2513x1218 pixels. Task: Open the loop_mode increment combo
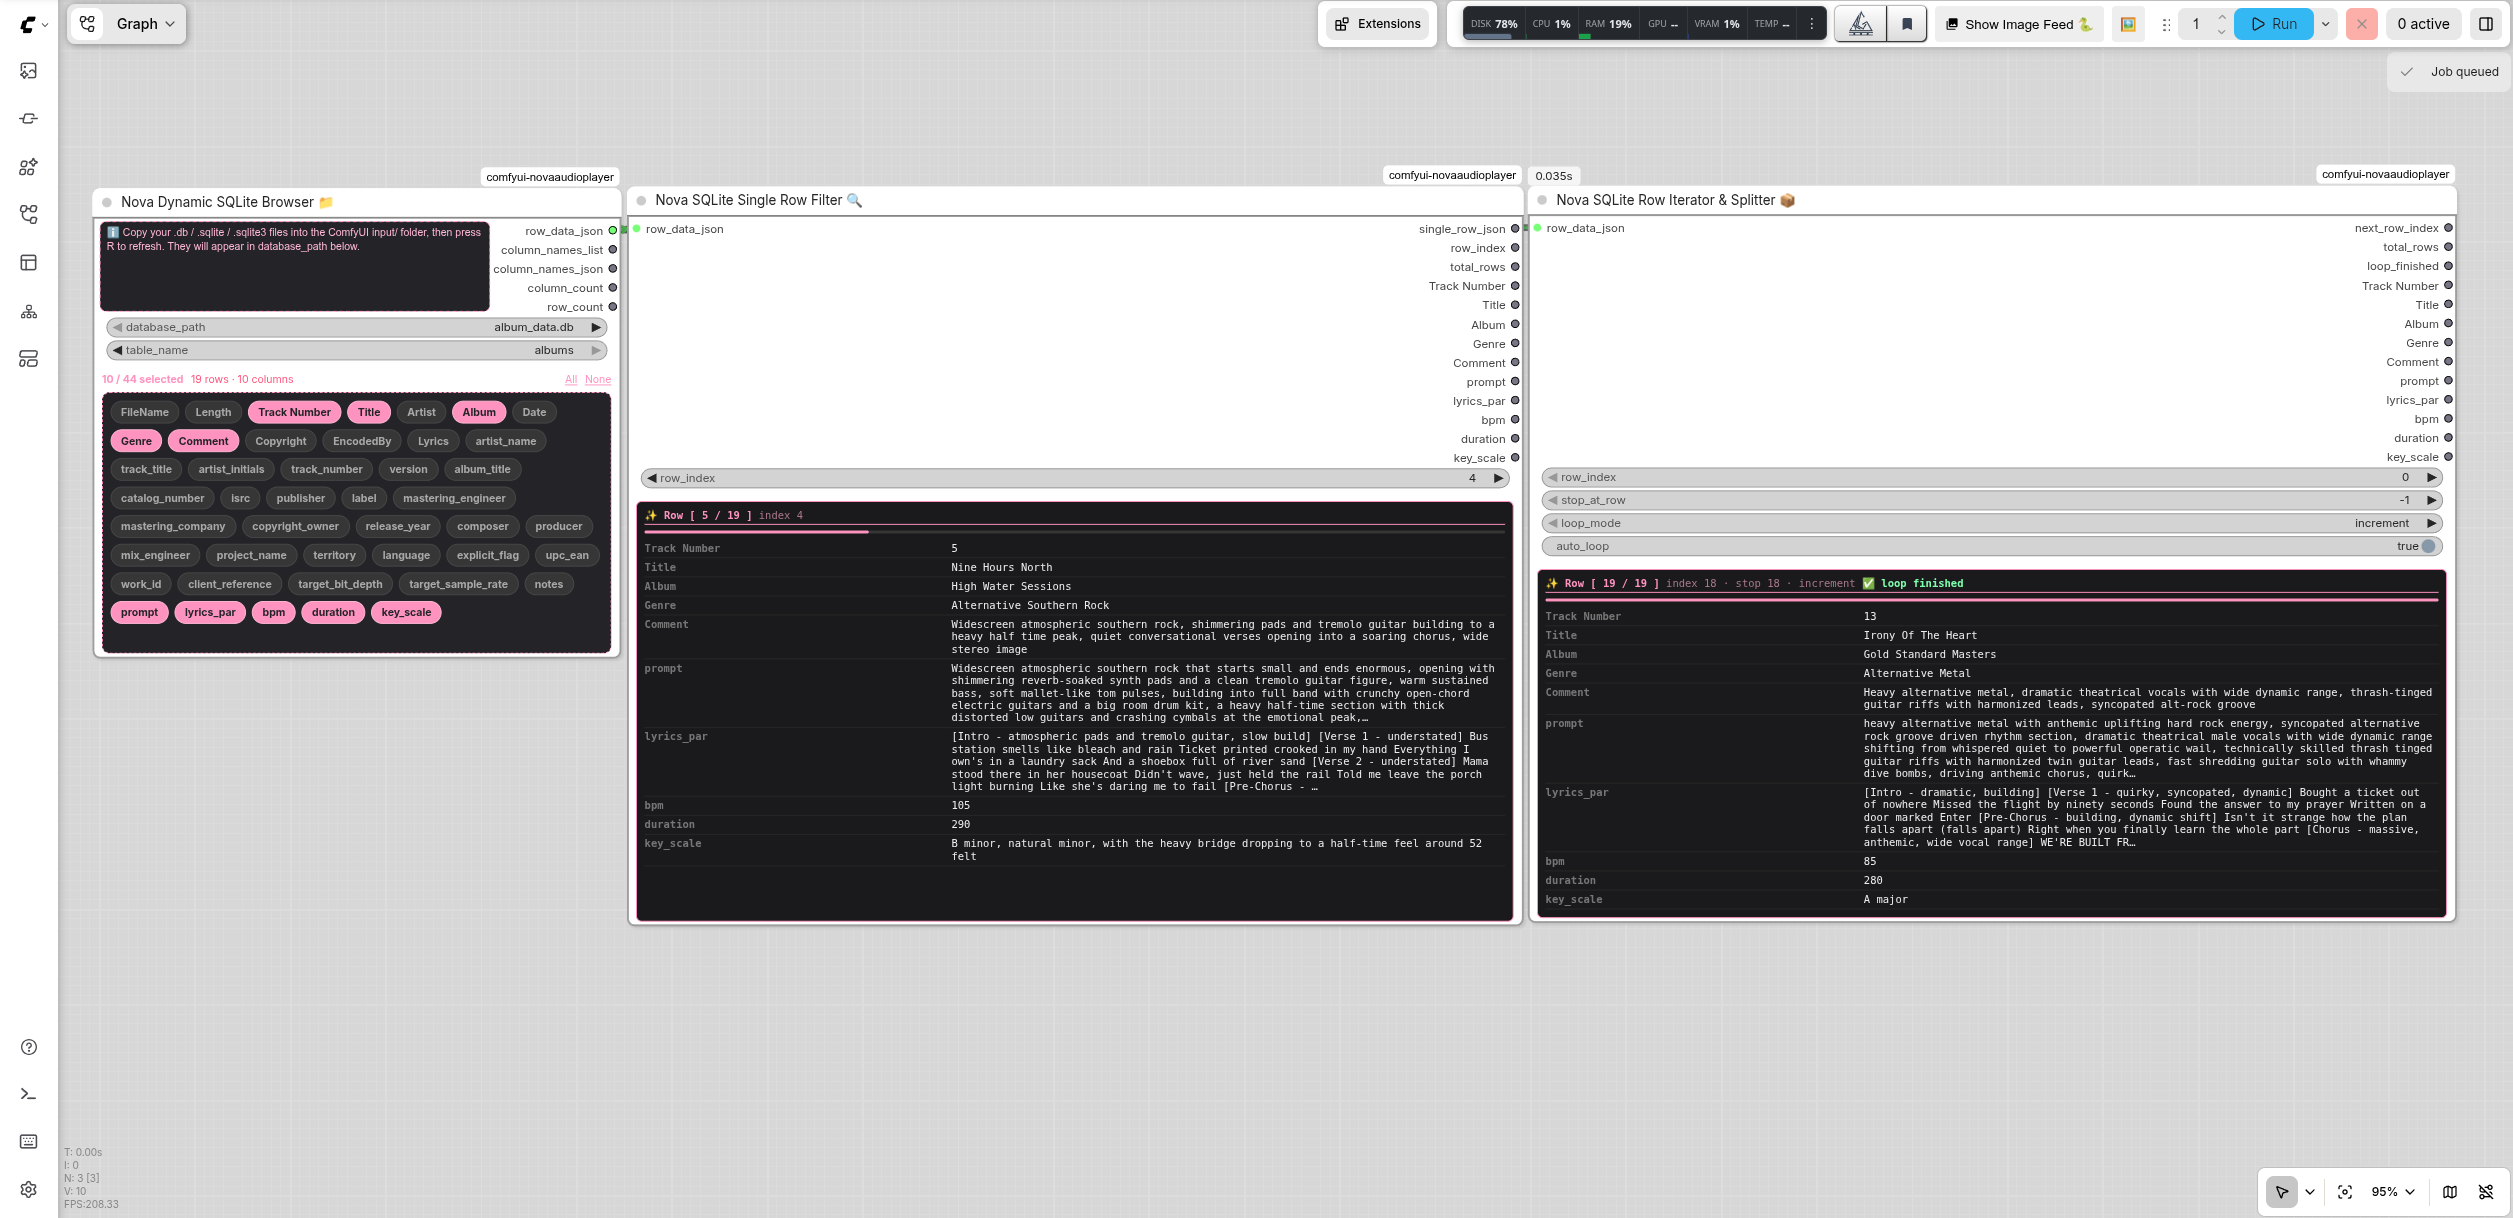click(x=1991, y=523)
